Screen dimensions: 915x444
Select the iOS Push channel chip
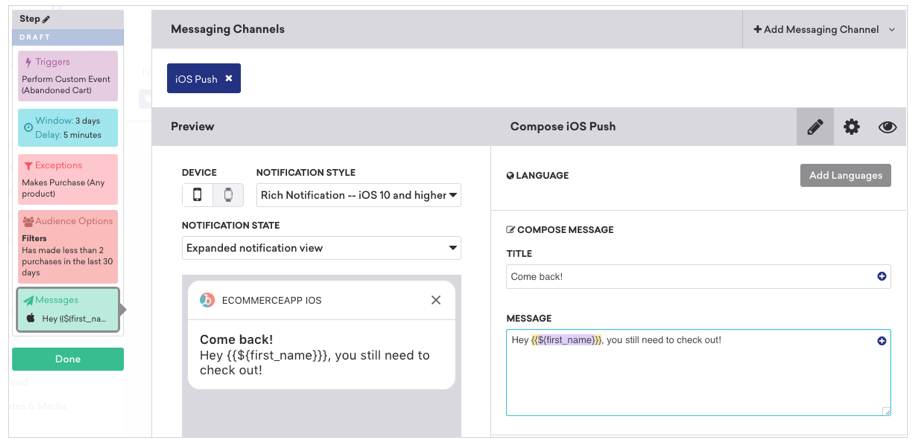pyautogui.click(x=204, y=78)
